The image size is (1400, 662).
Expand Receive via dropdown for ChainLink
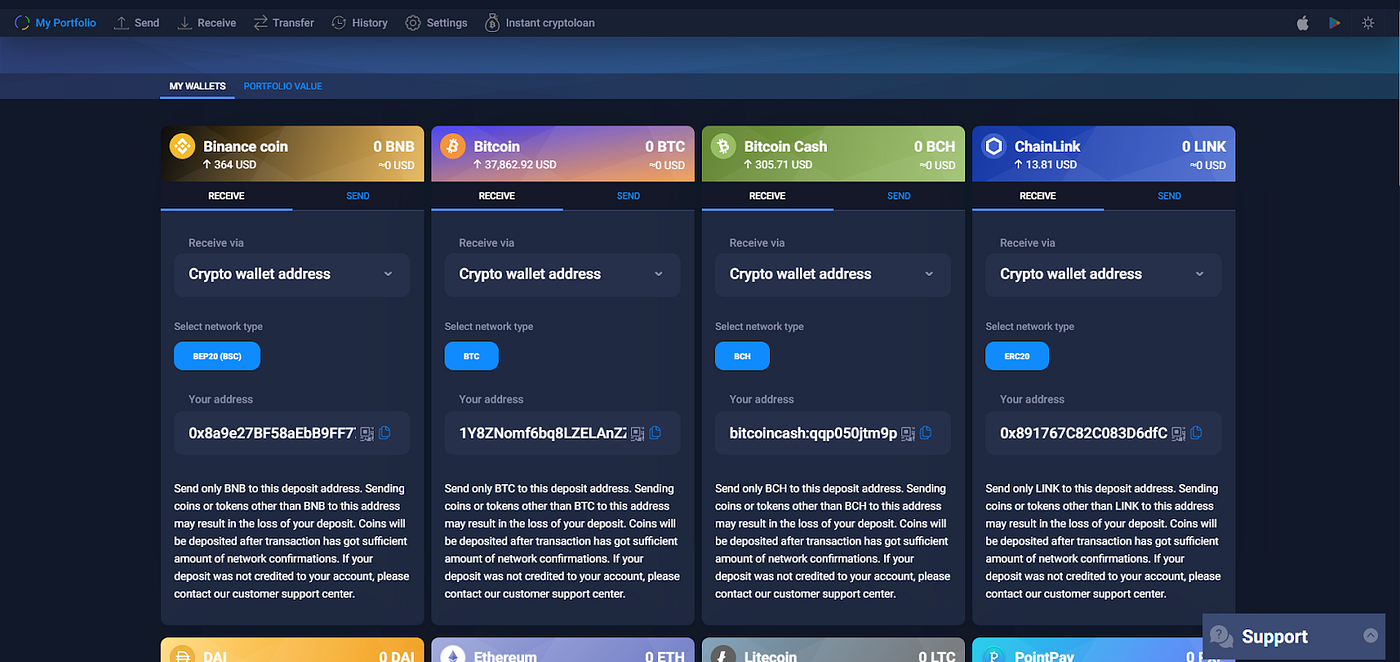[x=1104, y=274]
